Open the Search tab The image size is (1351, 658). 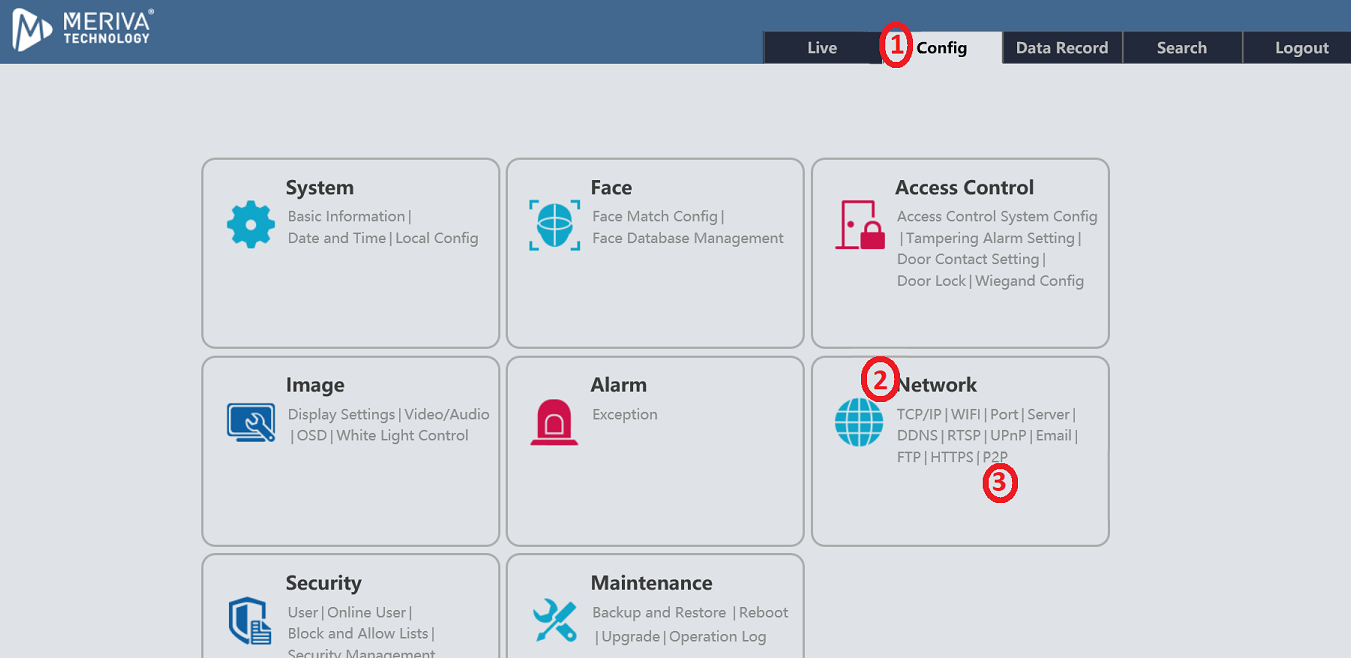(1181, 48)
